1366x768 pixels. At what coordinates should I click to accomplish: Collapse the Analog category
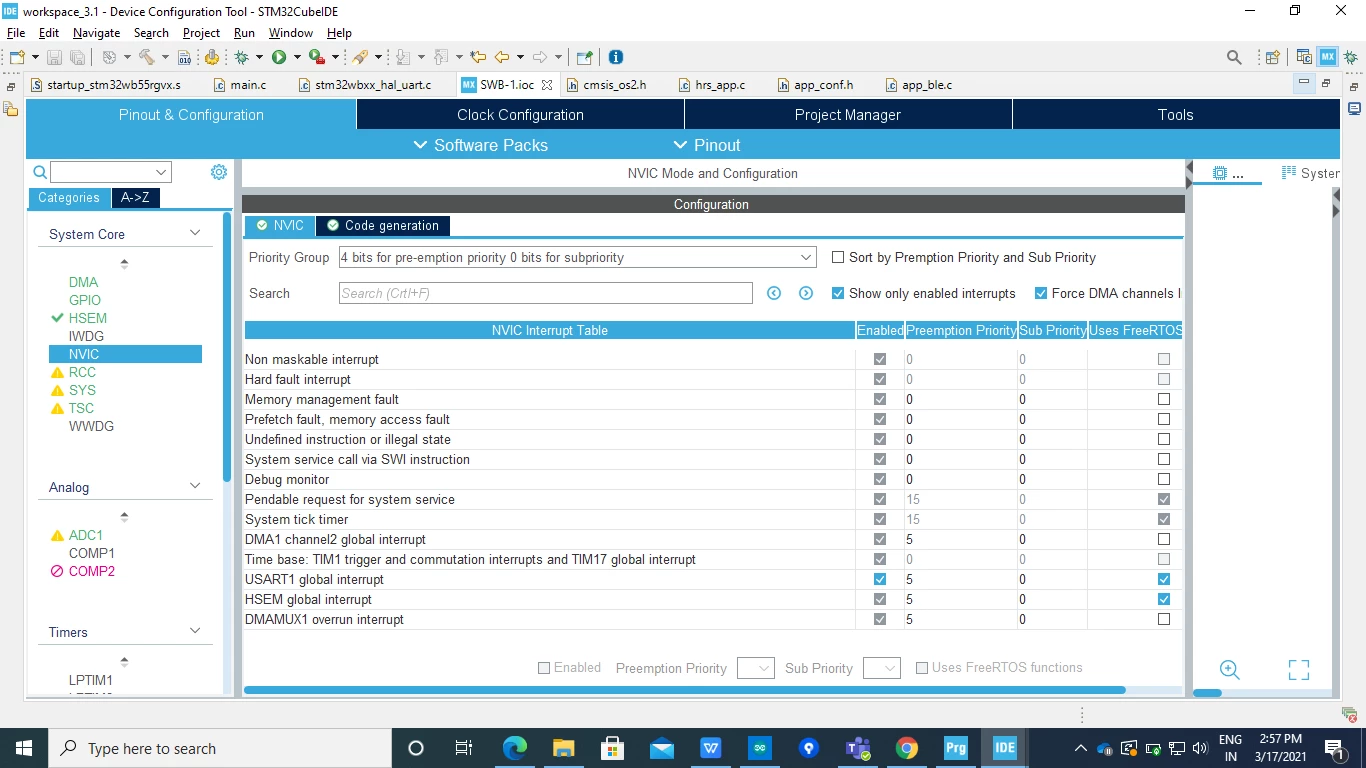[x=195, y=486]
